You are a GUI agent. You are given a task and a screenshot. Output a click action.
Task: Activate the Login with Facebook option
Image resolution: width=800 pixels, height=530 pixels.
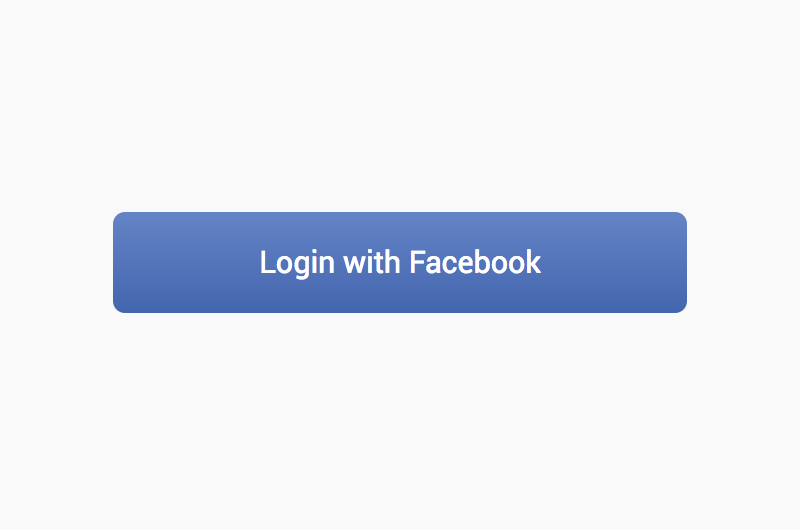click(x=400, y=262)
